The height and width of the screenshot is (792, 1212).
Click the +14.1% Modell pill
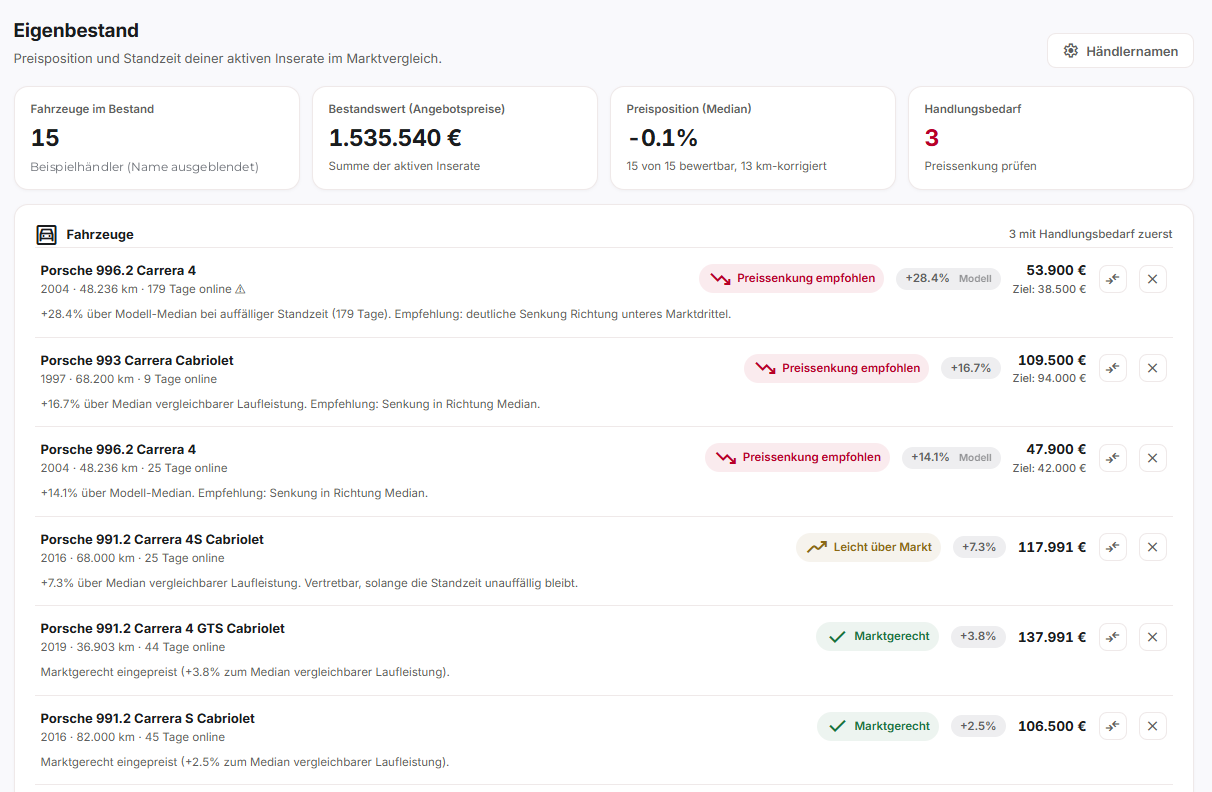(951, 457)
